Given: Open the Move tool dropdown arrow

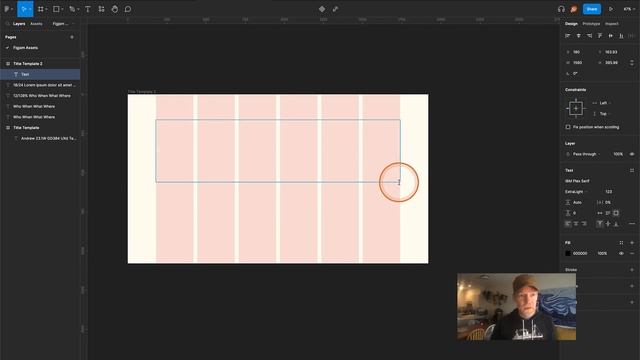Looking at the screenshot, I should pyautogui.click(x=30, y=9).
